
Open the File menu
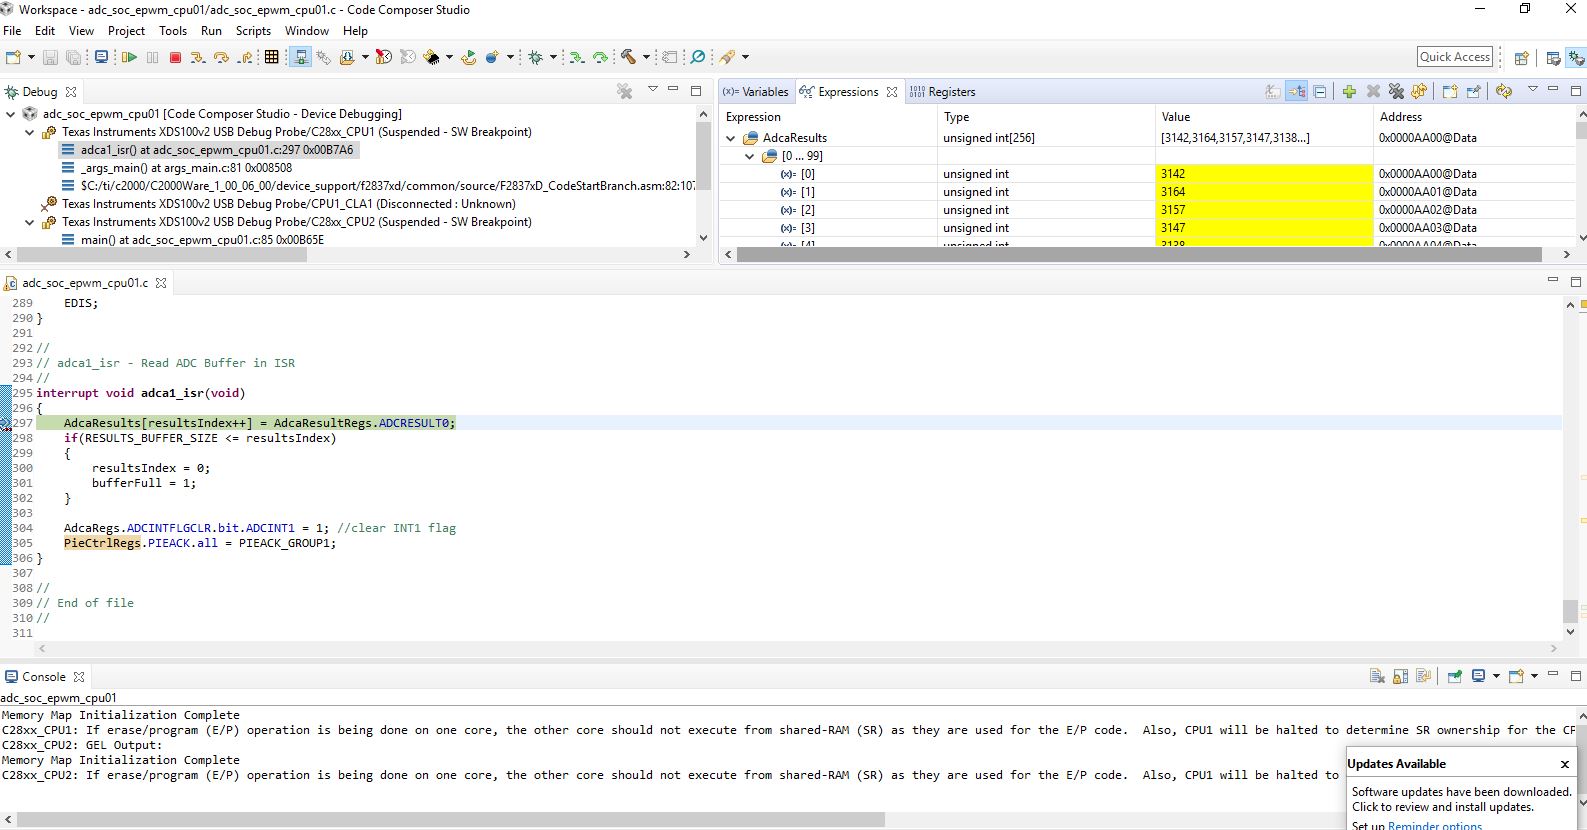(12, 31)
